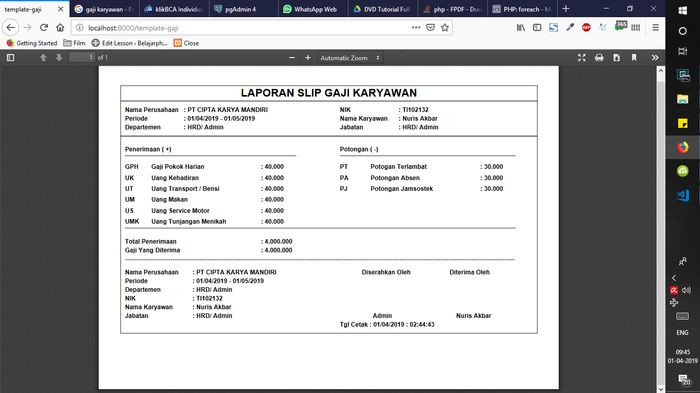The width and height of the screenshot is (700, 393).
Task: Zoom in the PDF document
Action: (308, 58)
